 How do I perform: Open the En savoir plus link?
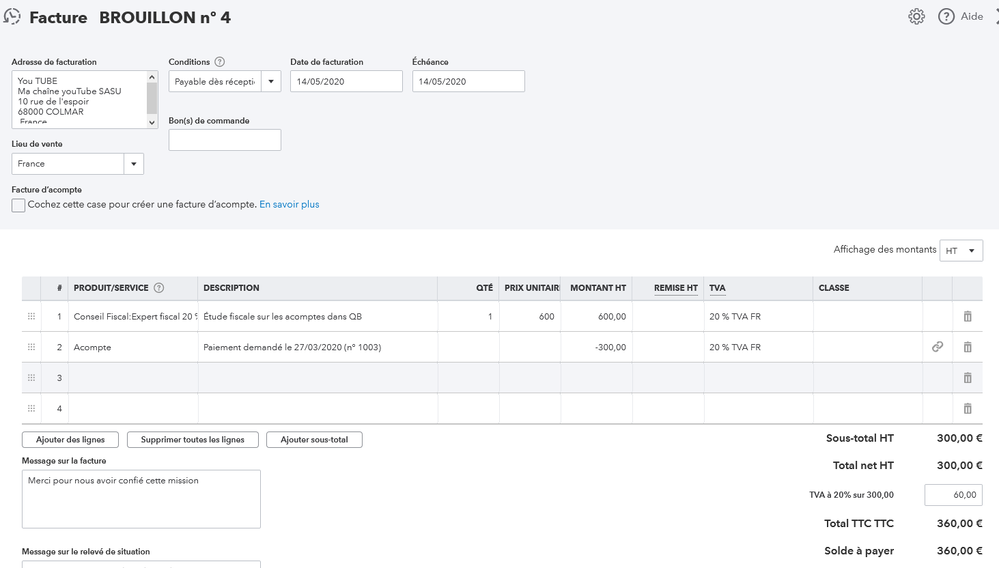(289, 205)
